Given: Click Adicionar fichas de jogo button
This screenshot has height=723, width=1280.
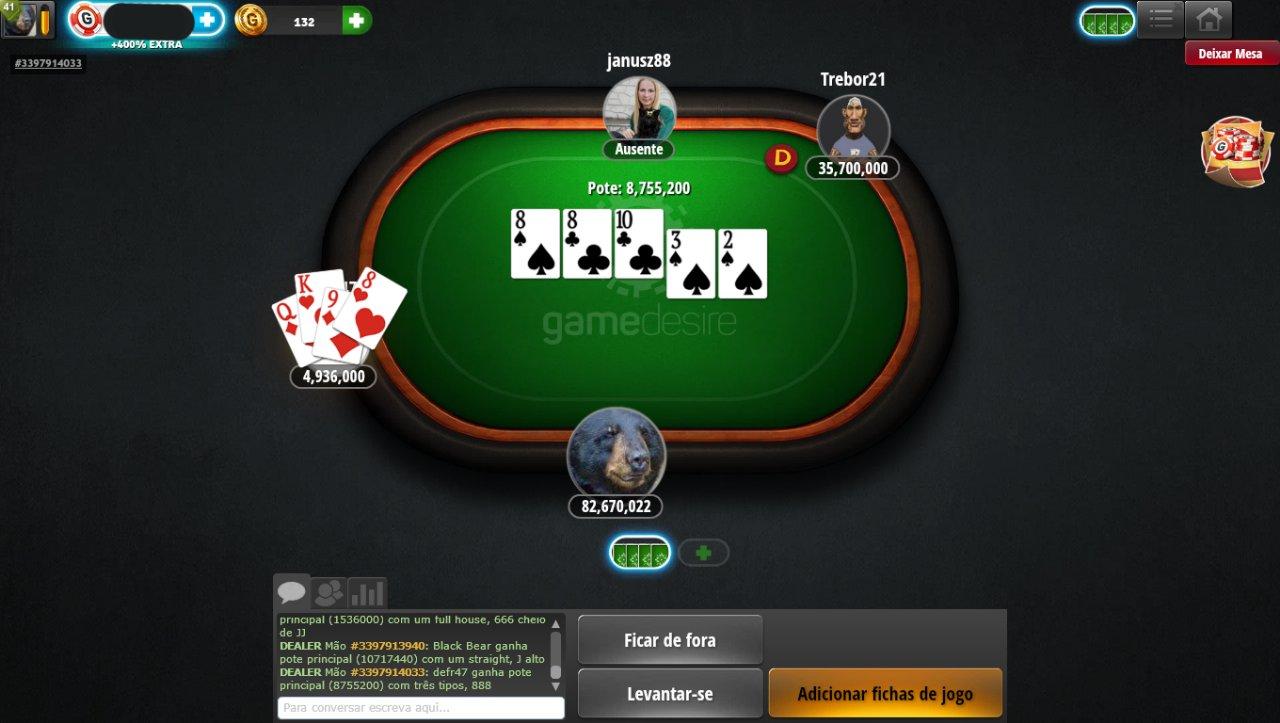Looking at the screenshot, I should [885, 693].
